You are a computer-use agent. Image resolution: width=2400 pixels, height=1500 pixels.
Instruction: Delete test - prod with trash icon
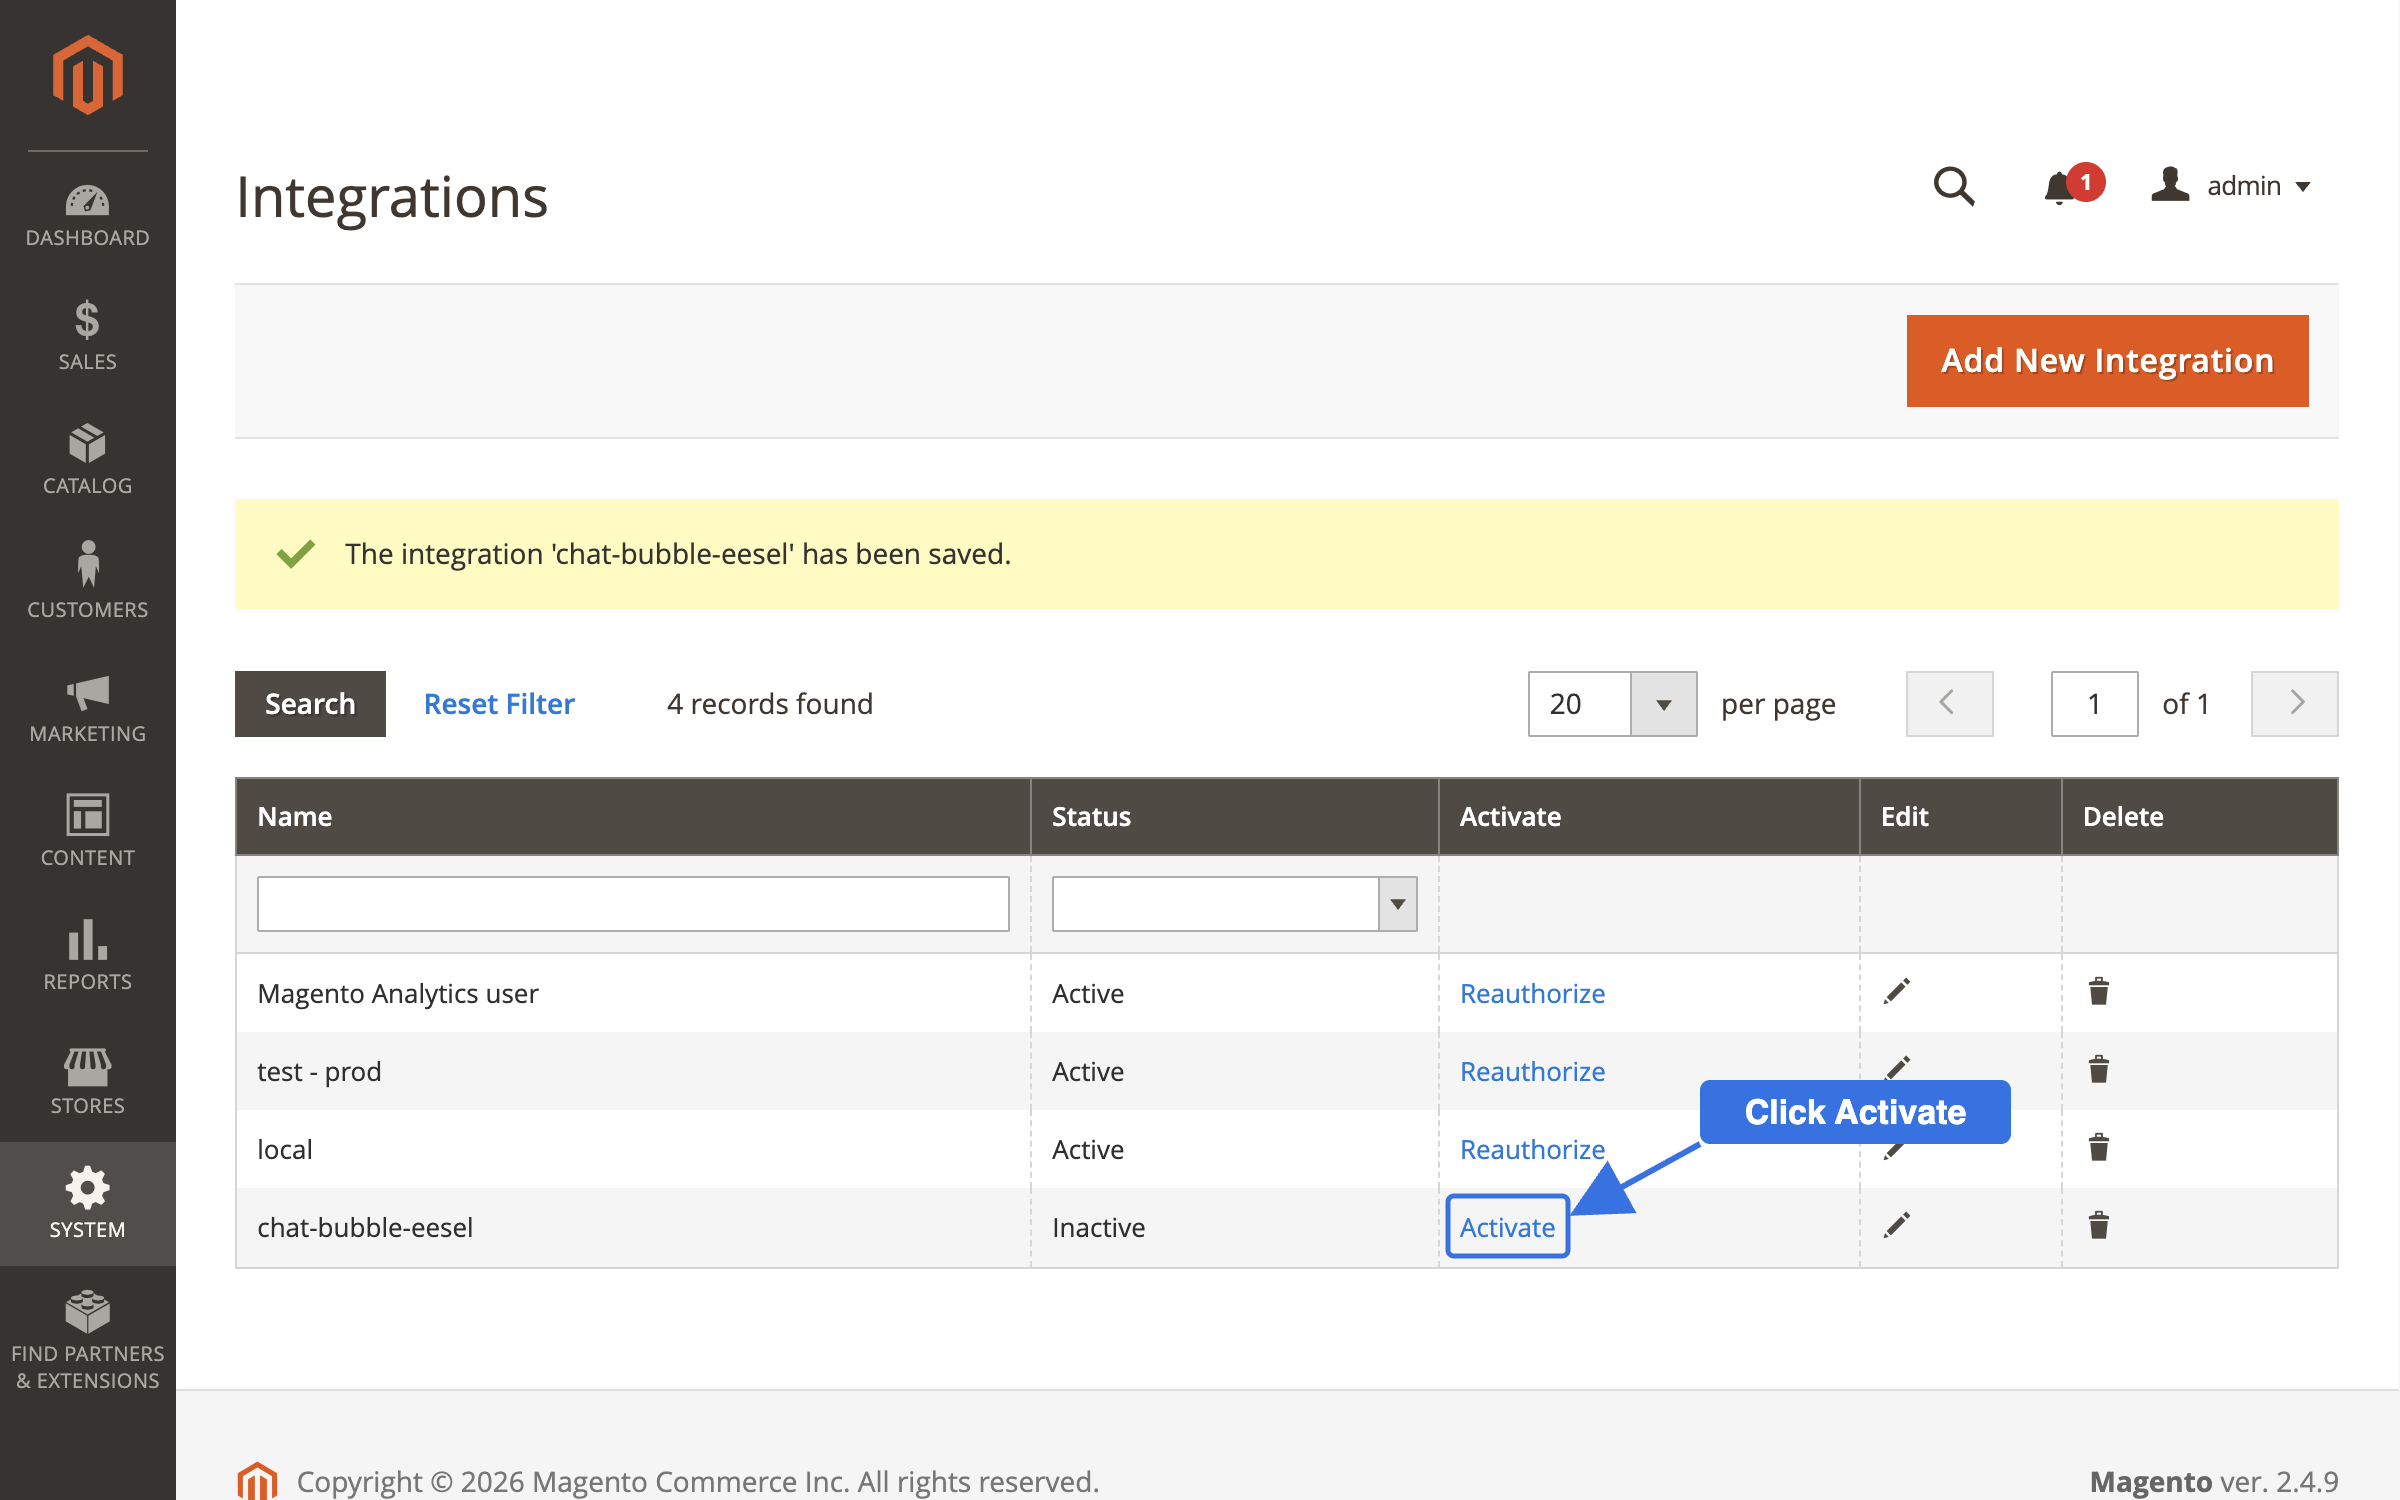(2099, 1069)
